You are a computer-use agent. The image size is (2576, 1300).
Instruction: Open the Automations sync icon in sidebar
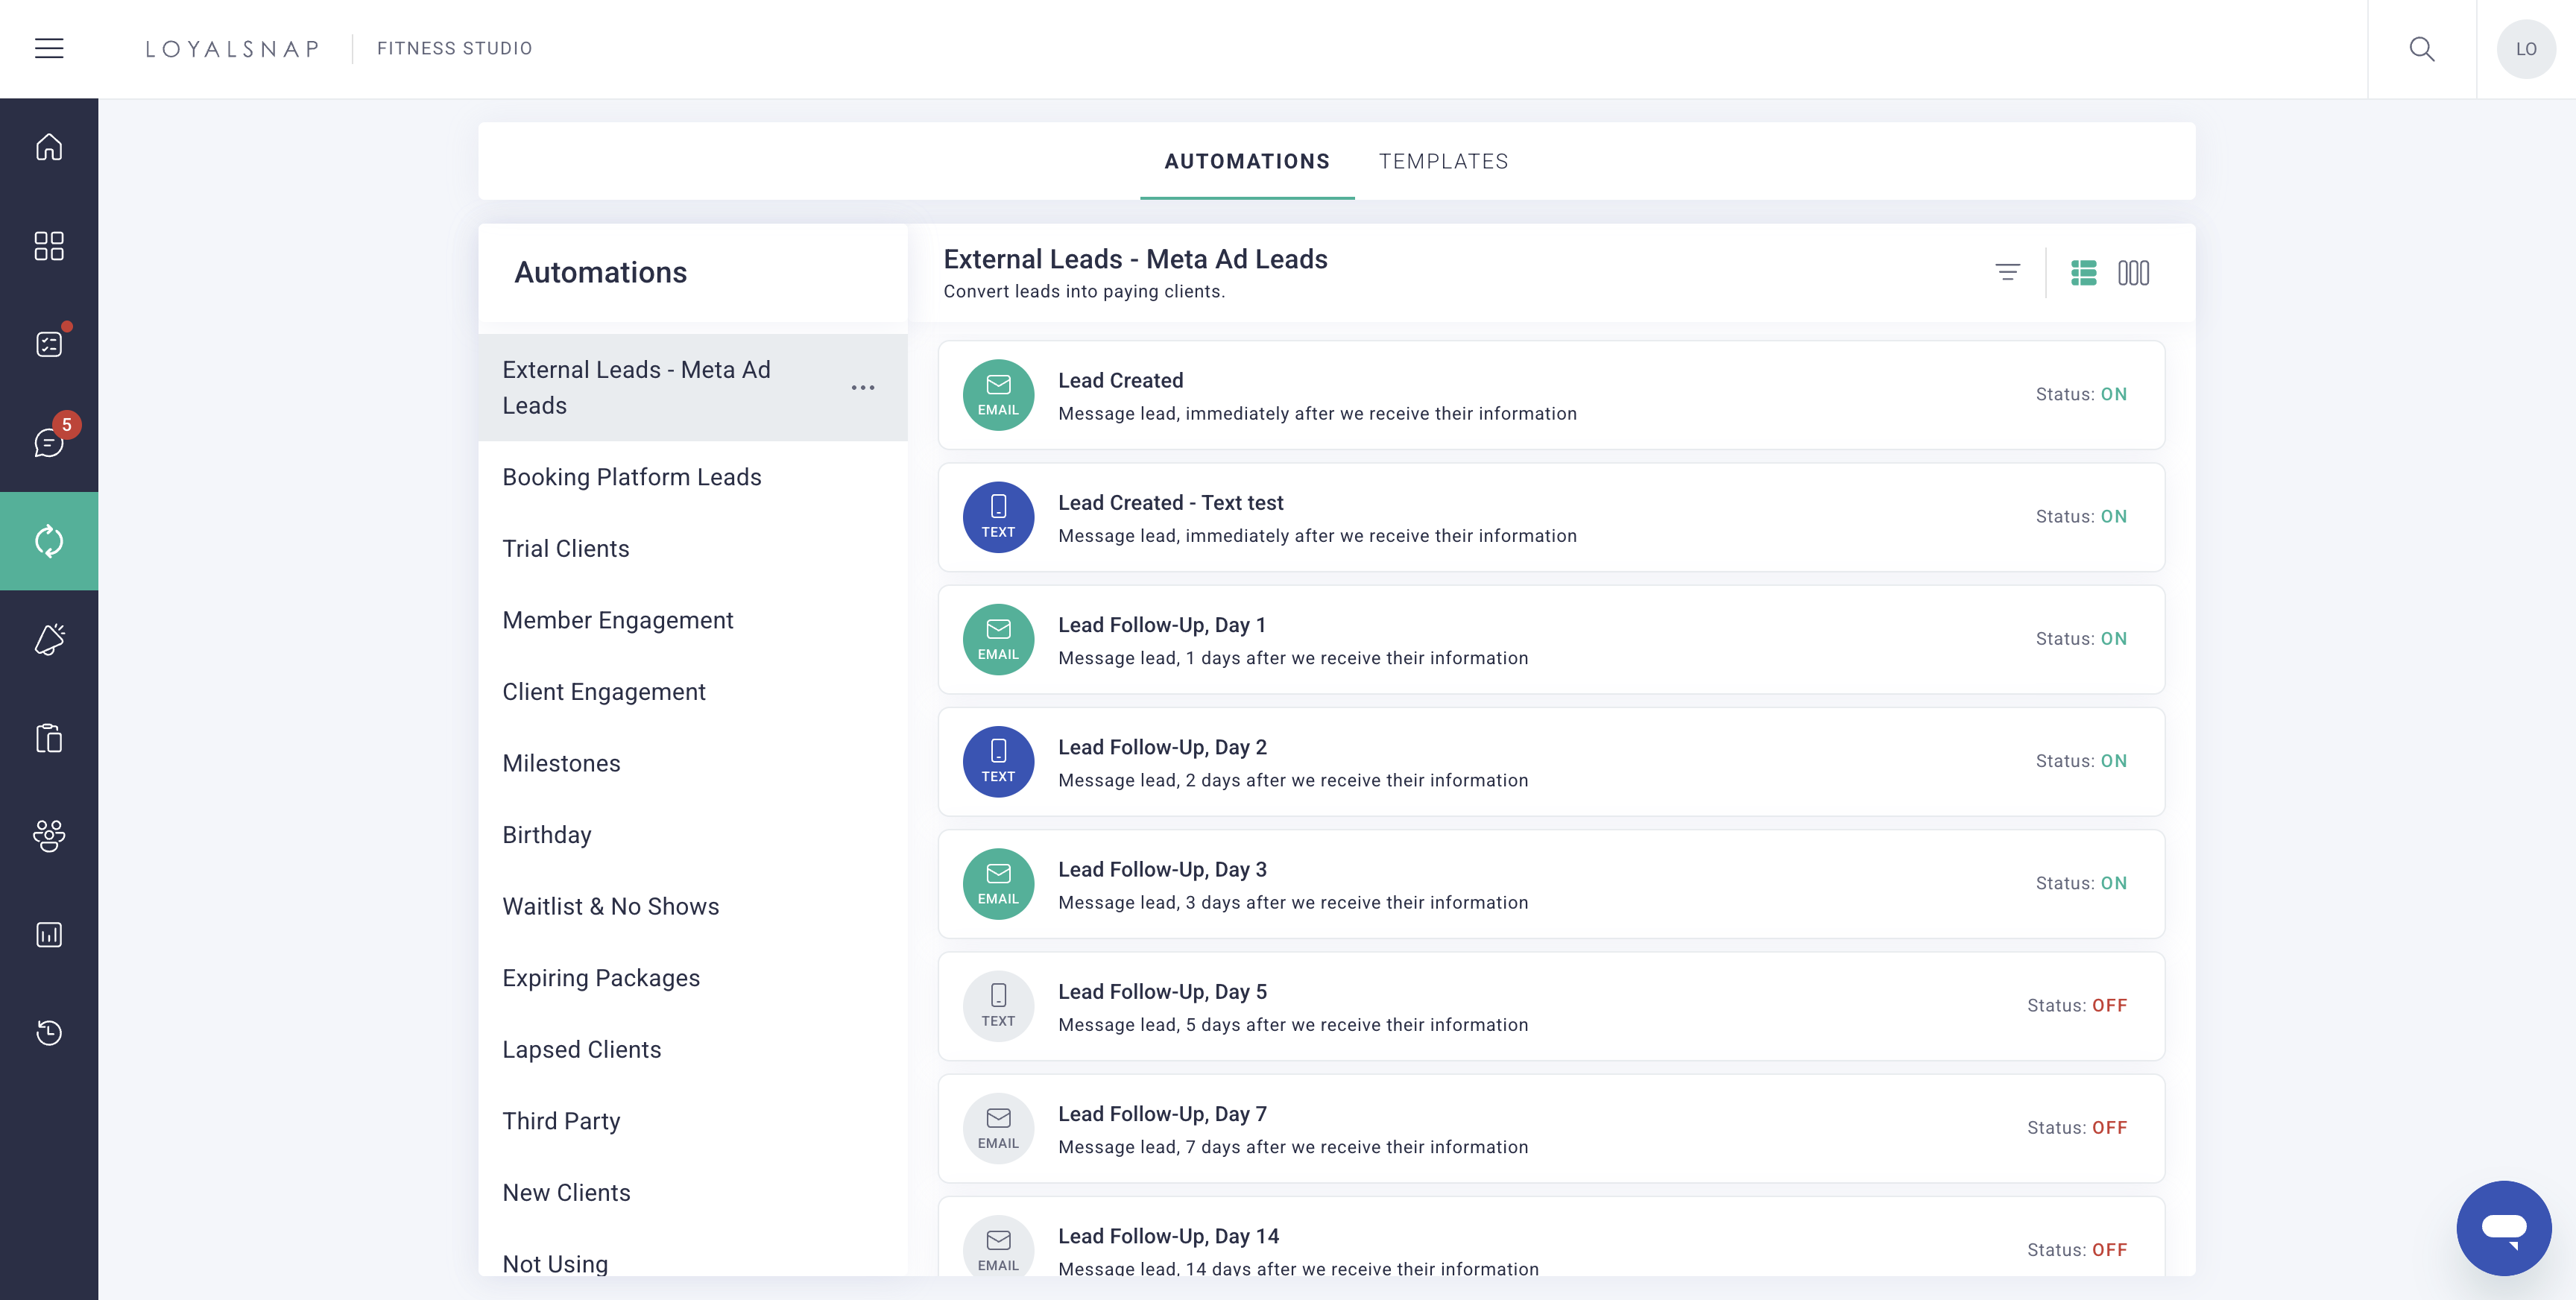pos(49,541)
